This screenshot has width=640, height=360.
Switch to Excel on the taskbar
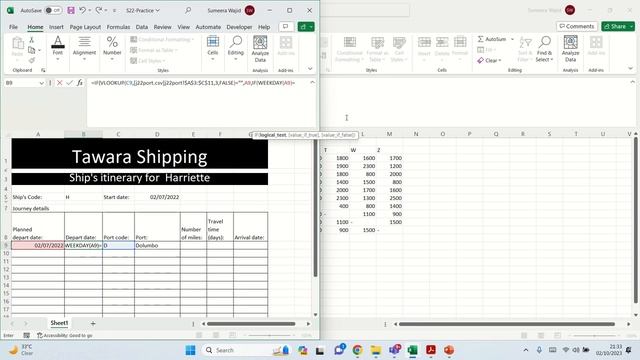(x=412, y=350)
